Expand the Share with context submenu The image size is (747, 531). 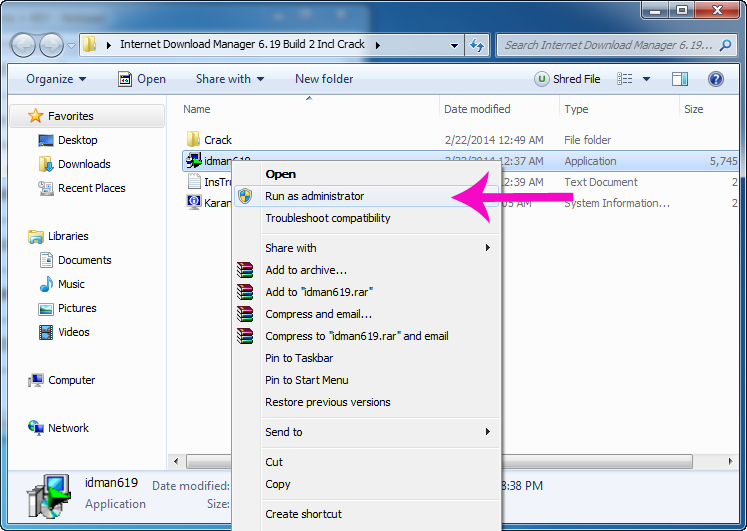366,248
